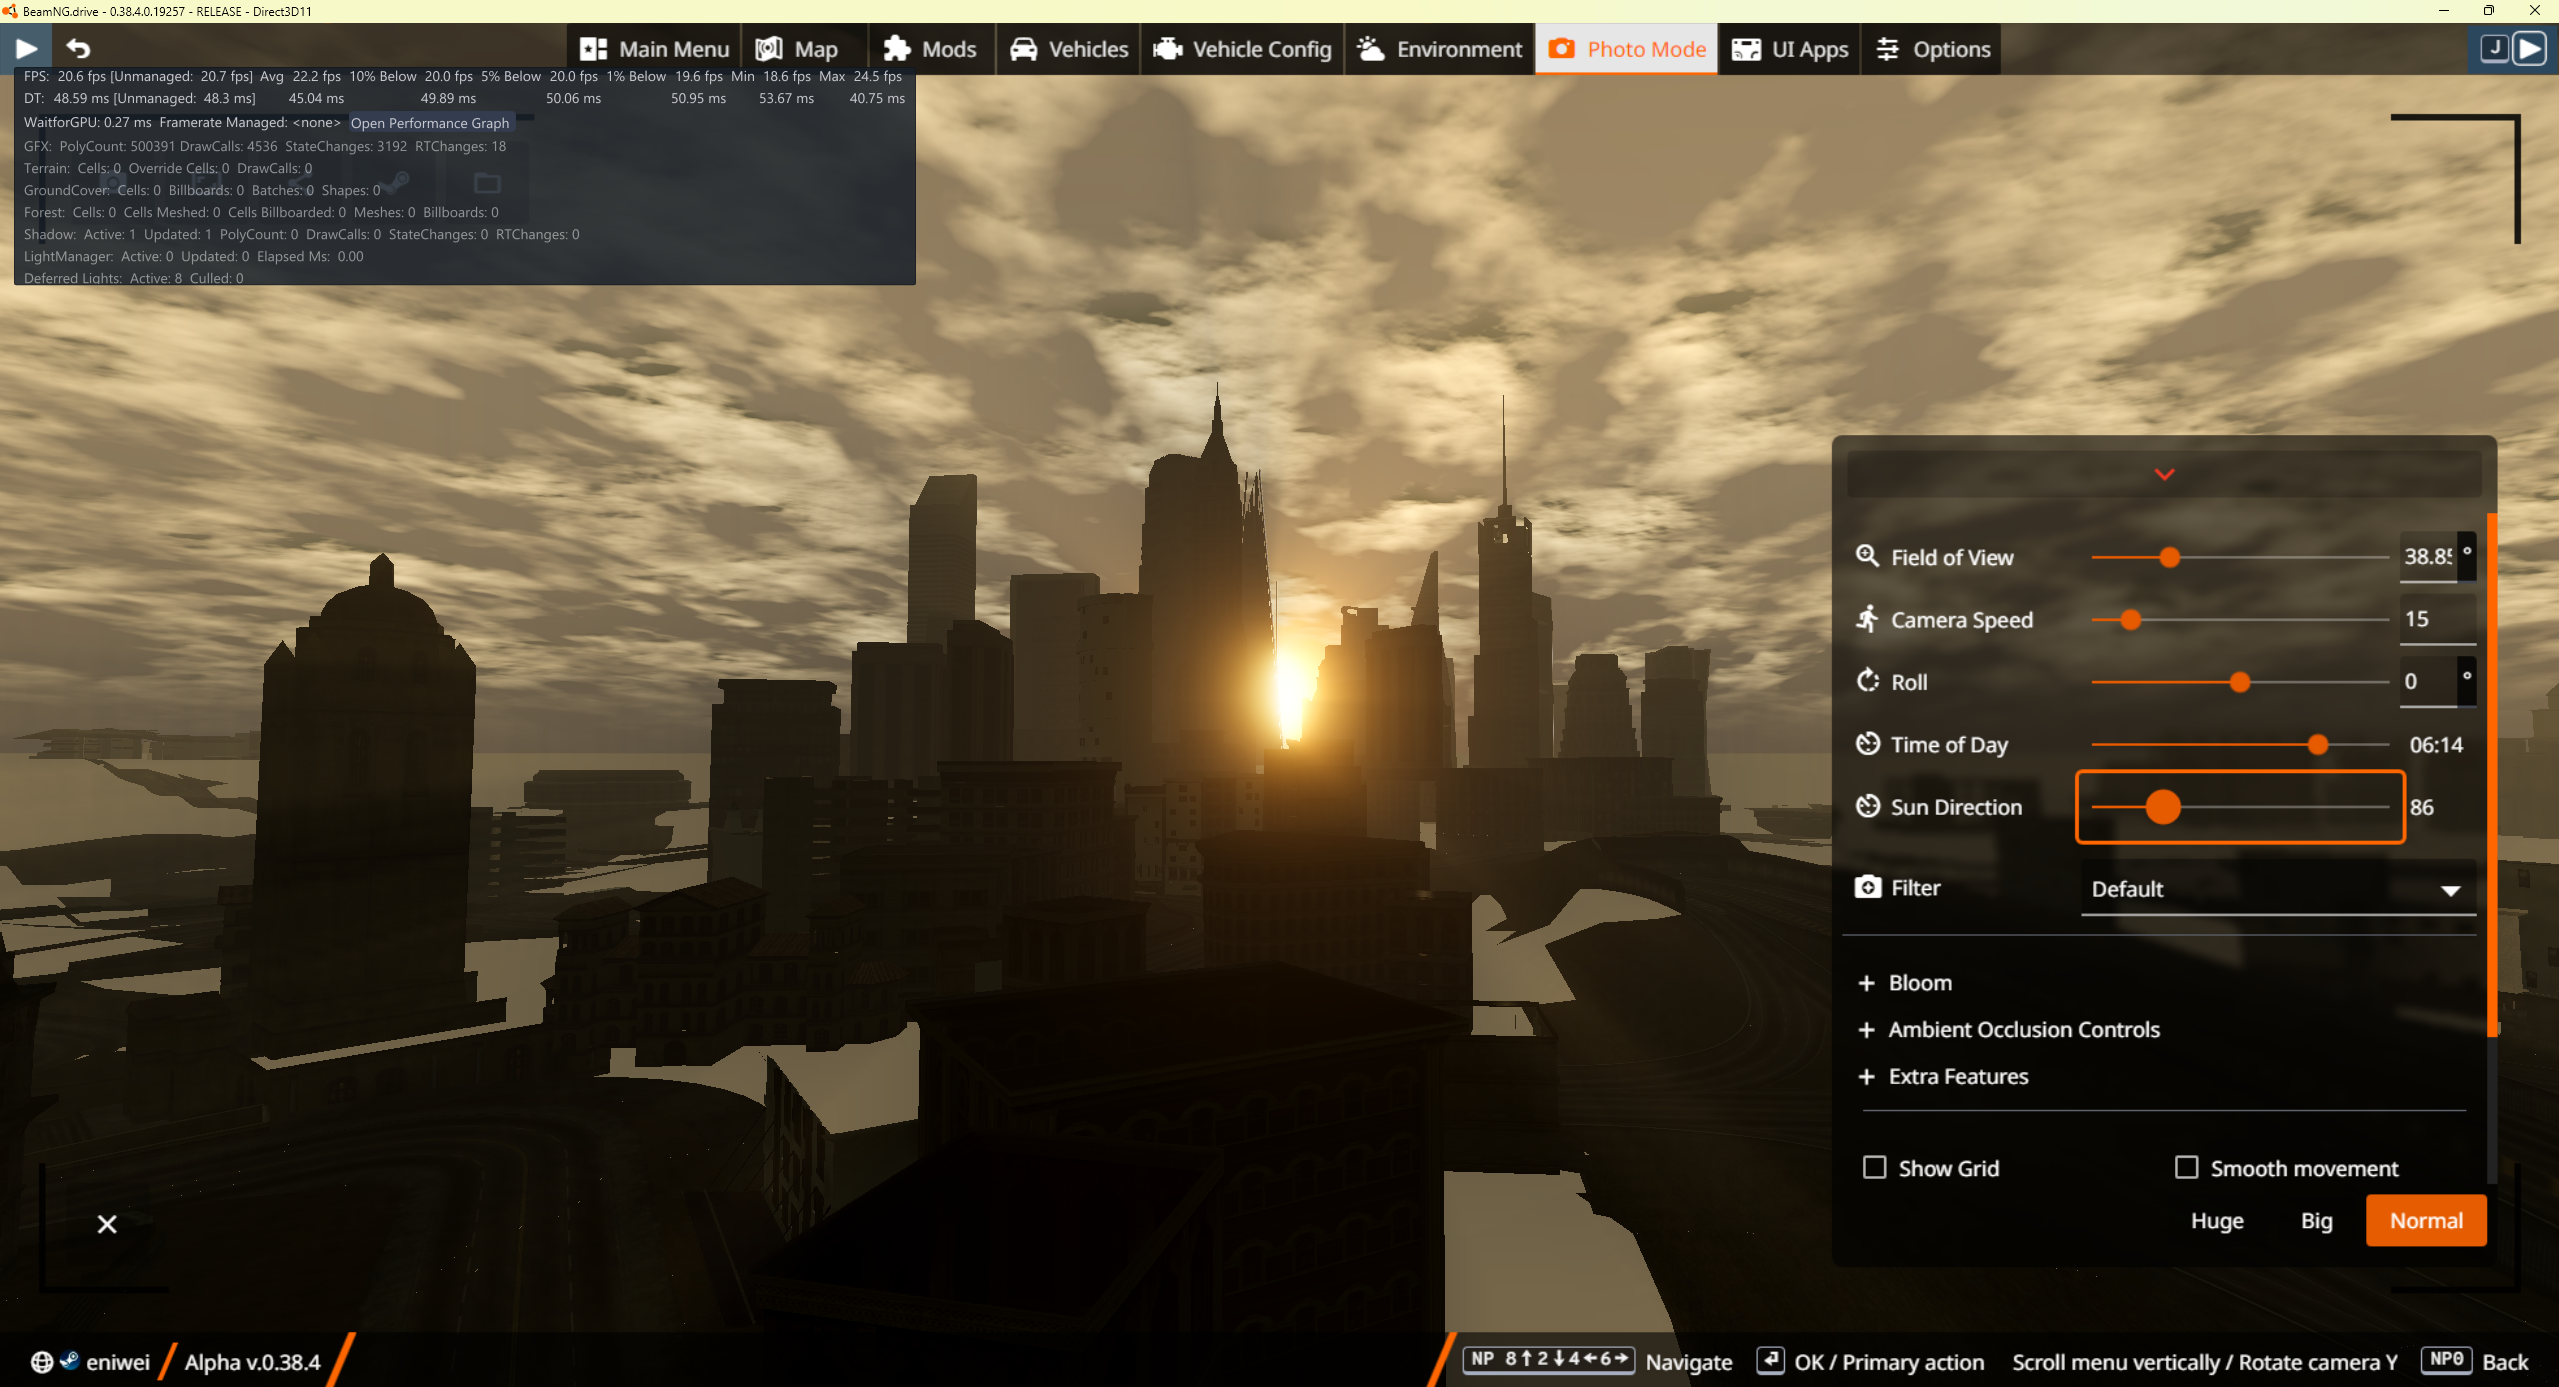Click the Filter camera icon
Viewport: 2559px width, 1387px height.
(x=1867, y=887)
